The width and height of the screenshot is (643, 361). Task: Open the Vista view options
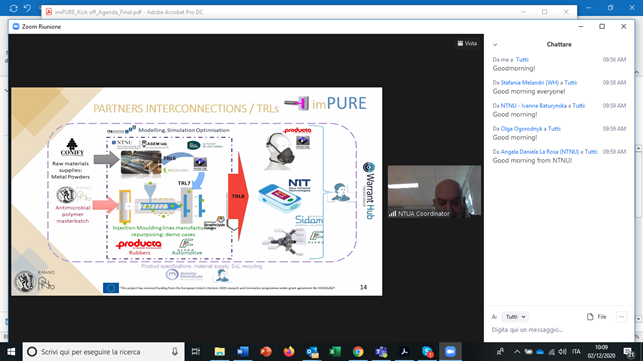(x=467, y=43)
